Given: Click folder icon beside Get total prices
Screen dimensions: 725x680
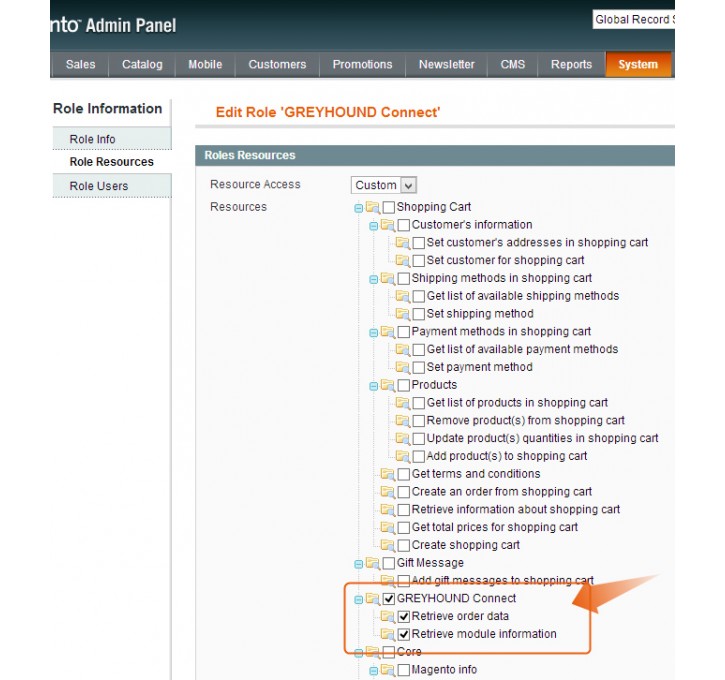Looking at the screenshot, I should click(x=387, y=527).
